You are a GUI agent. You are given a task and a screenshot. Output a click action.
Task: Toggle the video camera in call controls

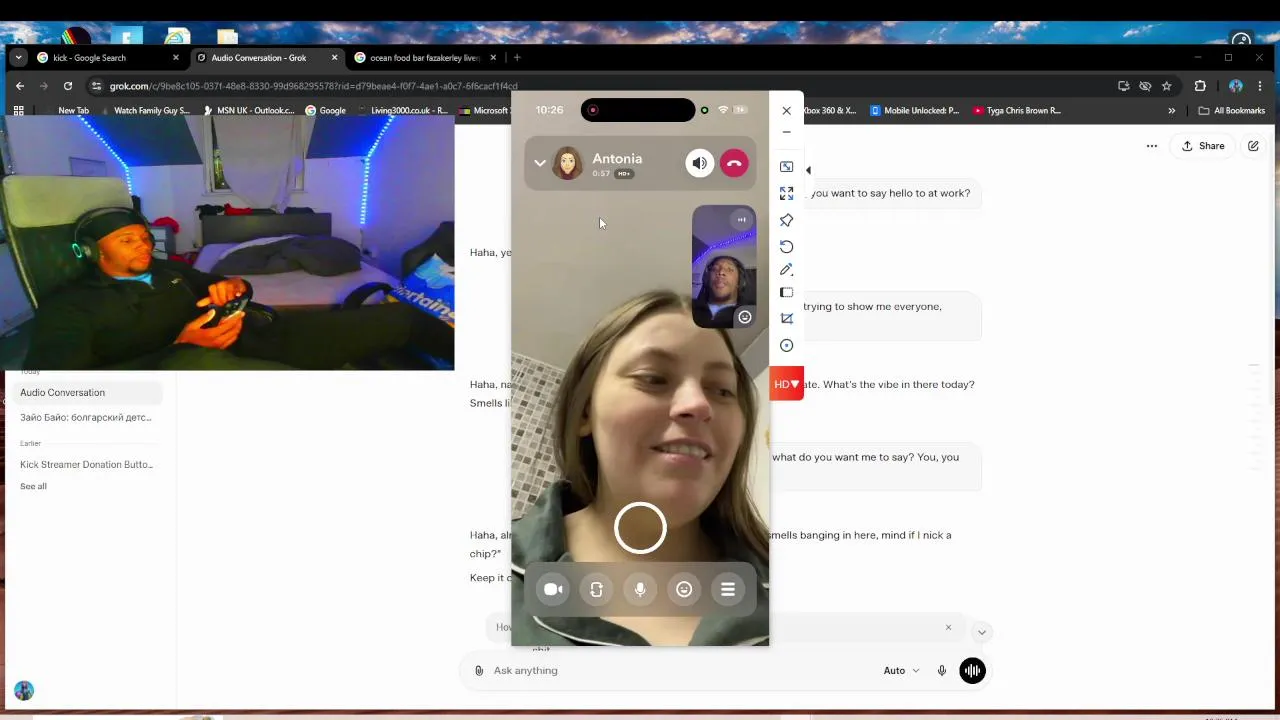pos(553,590)
